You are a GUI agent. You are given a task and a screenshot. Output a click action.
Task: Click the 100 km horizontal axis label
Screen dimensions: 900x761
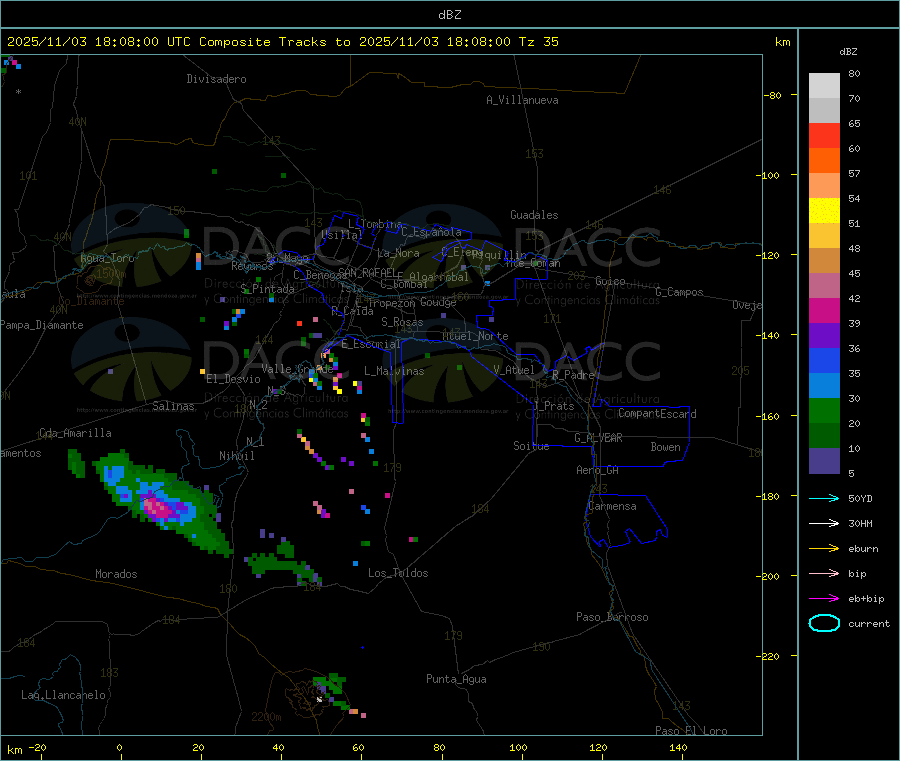pyautogui.click(x=518, y=747)
